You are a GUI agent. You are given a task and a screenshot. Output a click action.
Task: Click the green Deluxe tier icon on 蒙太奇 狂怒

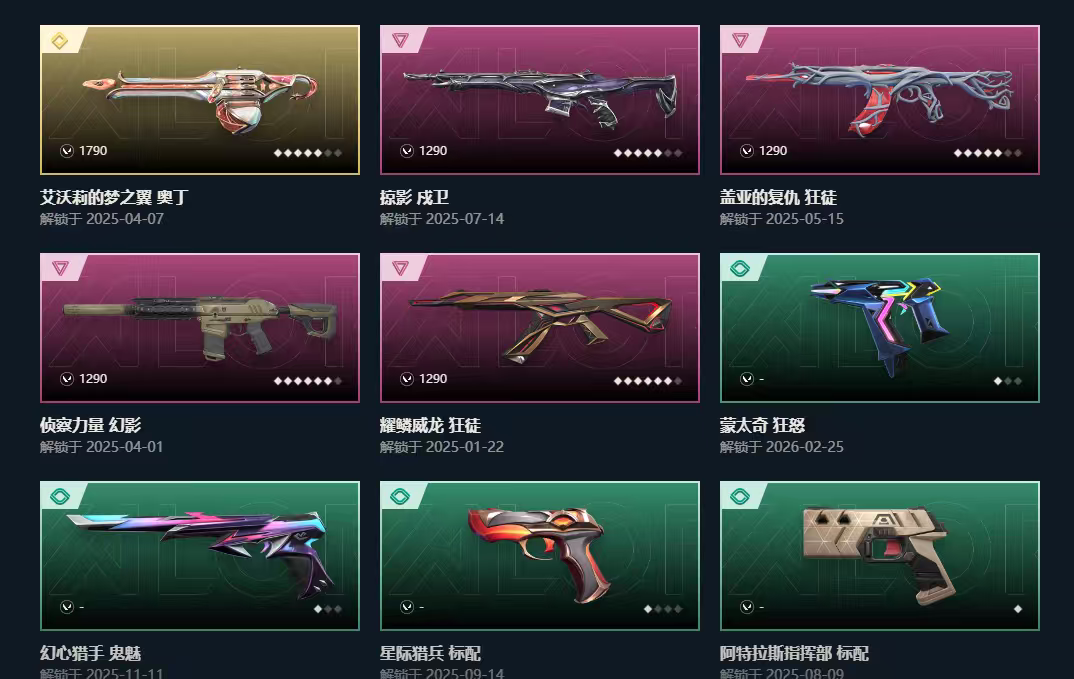[x=740, y=269]
